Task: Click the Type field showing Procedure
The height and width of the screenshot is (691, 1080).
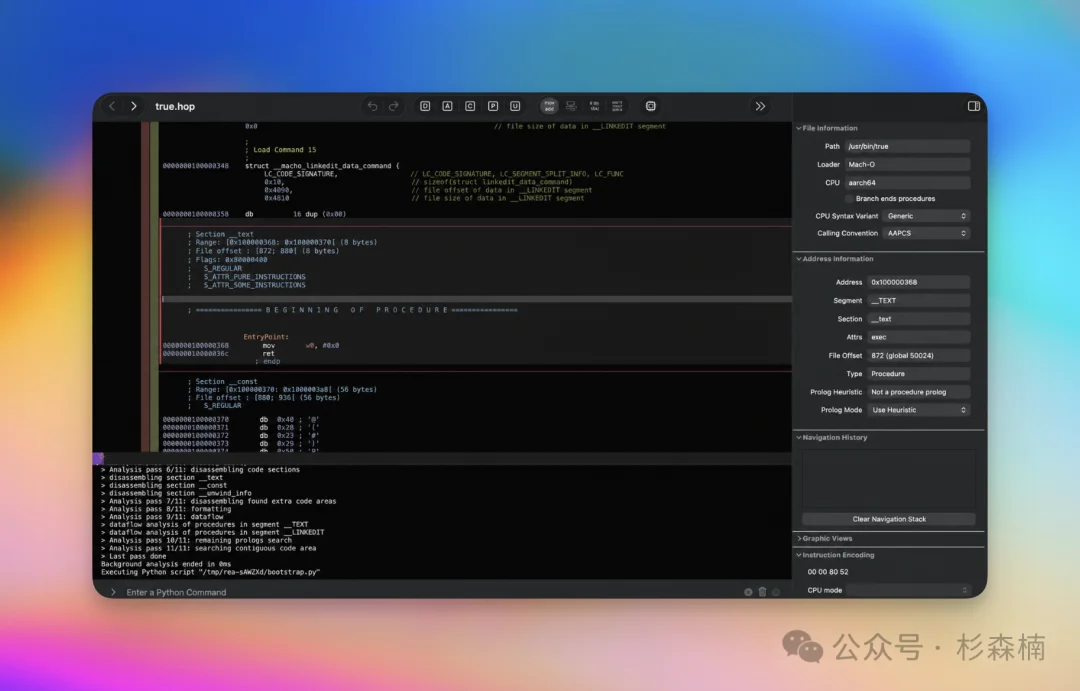Action: (x=919, y=373)
